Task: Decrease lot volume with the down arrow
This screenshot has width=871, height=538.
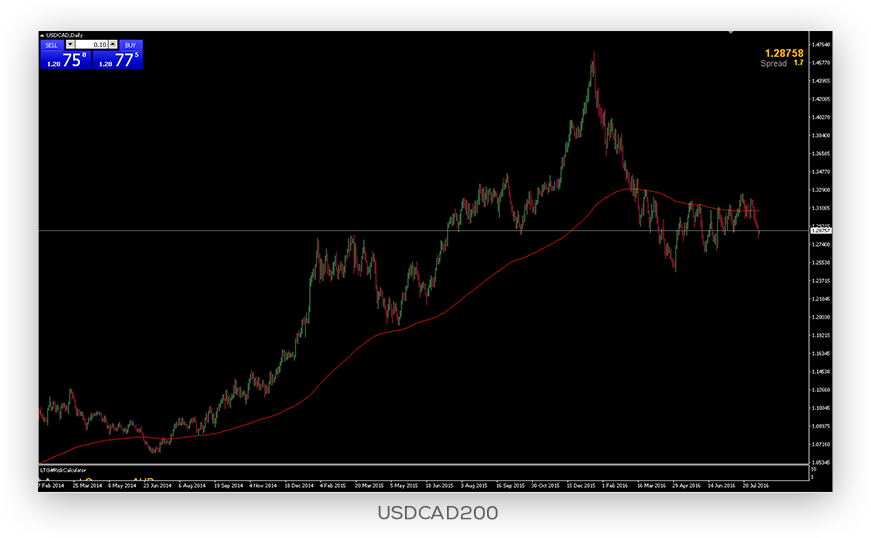Action: [70, 45]
